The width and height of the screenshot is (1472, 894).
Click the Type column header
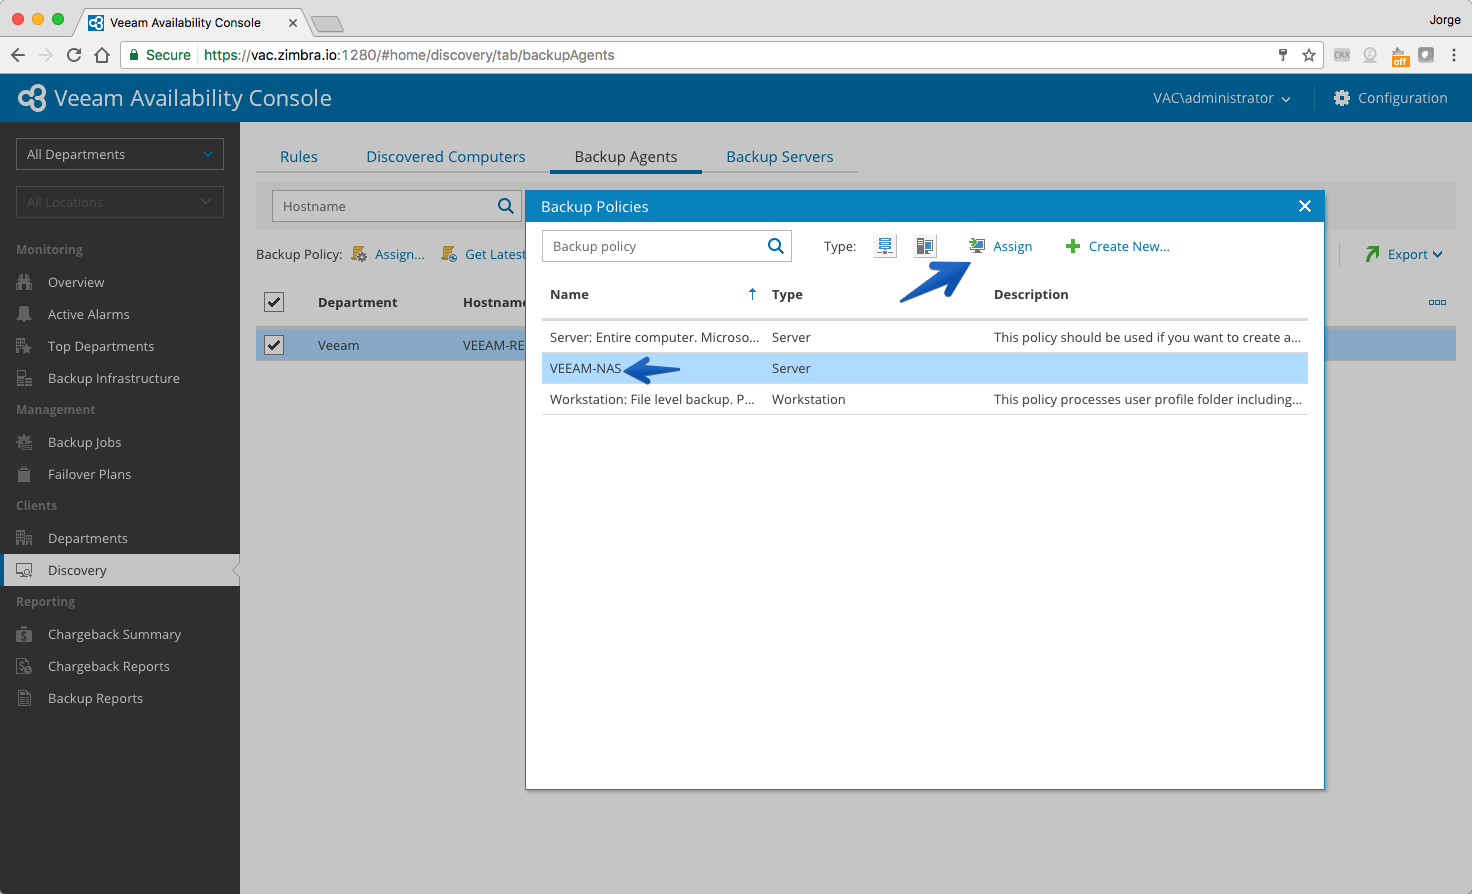[787, 294]
